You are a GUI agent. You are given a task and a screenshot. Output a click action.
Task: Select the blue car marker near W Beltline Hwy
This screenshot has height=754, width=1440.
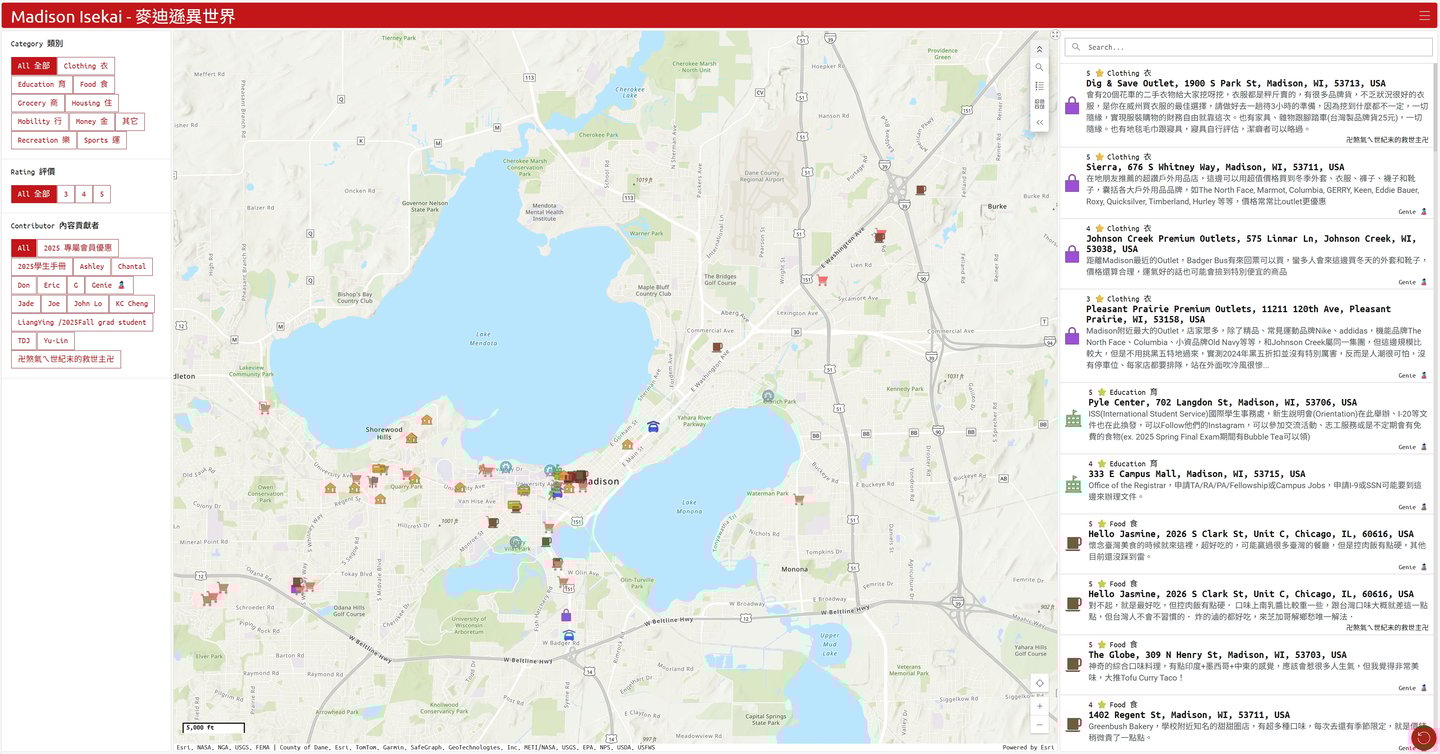(x=569, y=635)
